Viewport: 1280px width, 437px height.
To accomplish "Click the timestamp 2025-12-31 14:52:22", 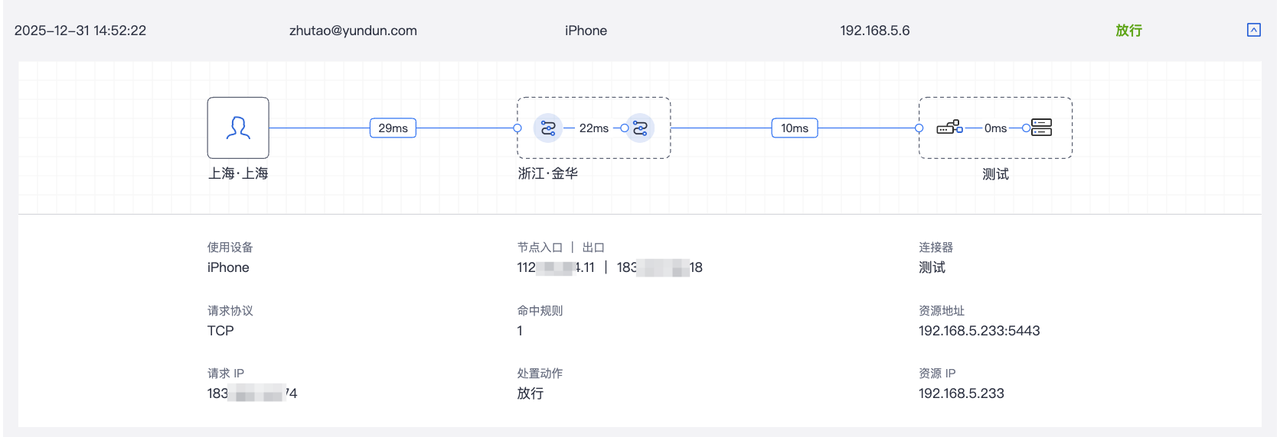I will pyautogui.click(x=80, y=30).
